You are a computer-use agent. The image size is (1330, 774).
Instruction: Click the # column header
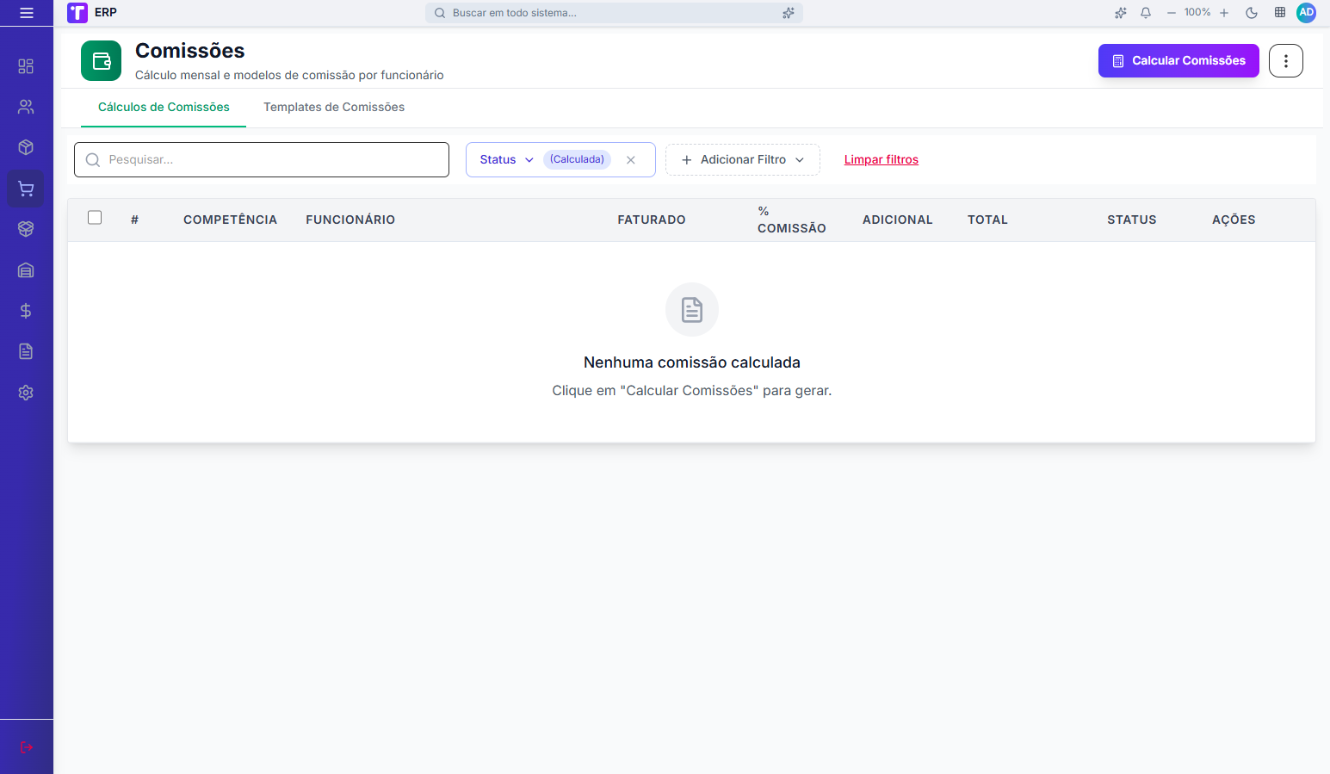coord(135,220)
